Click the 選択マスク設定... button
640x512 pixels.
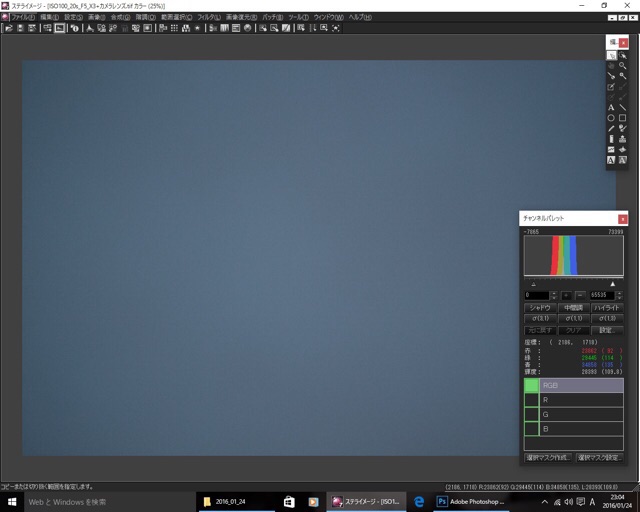600,458
